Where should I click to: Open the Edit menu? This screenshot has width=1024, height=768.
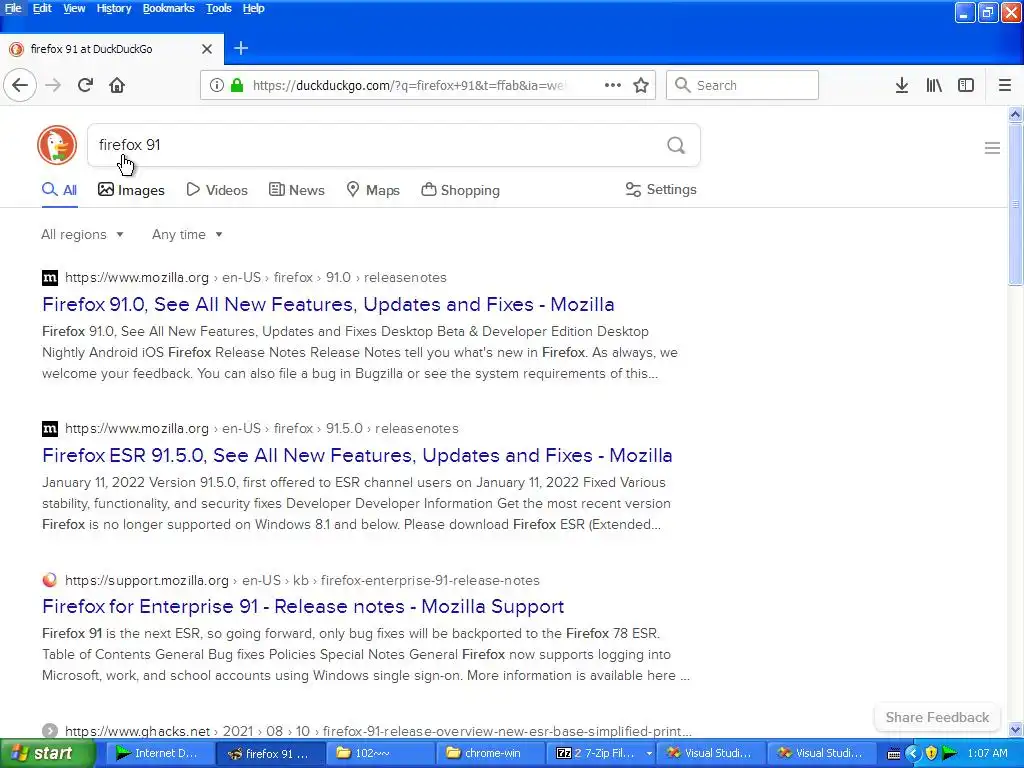42,8
